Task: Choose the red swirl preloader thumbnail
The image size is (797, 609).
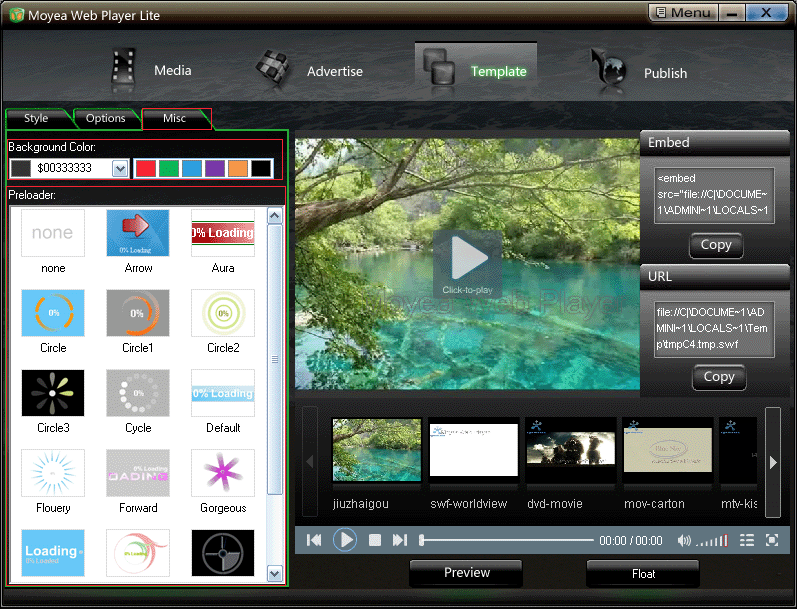Action: tap(138, 553)
